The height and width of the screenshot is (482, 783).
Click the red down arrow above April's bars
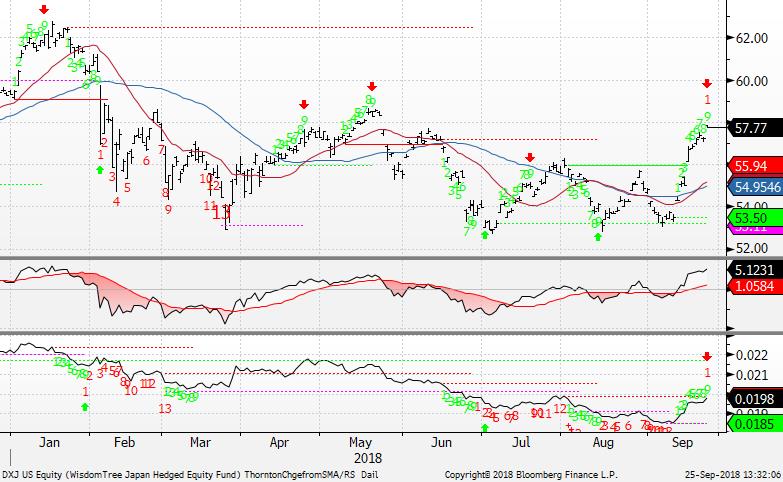[304, 104]
